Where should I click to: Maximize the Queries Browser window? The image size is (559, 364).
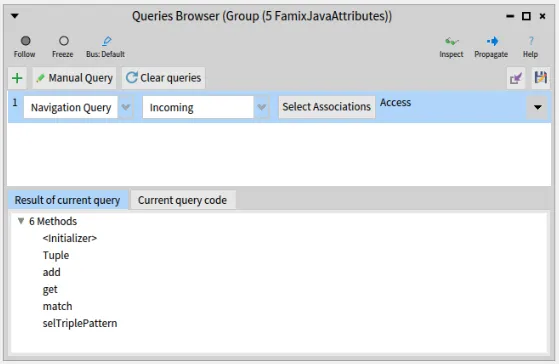coord(526,16)
